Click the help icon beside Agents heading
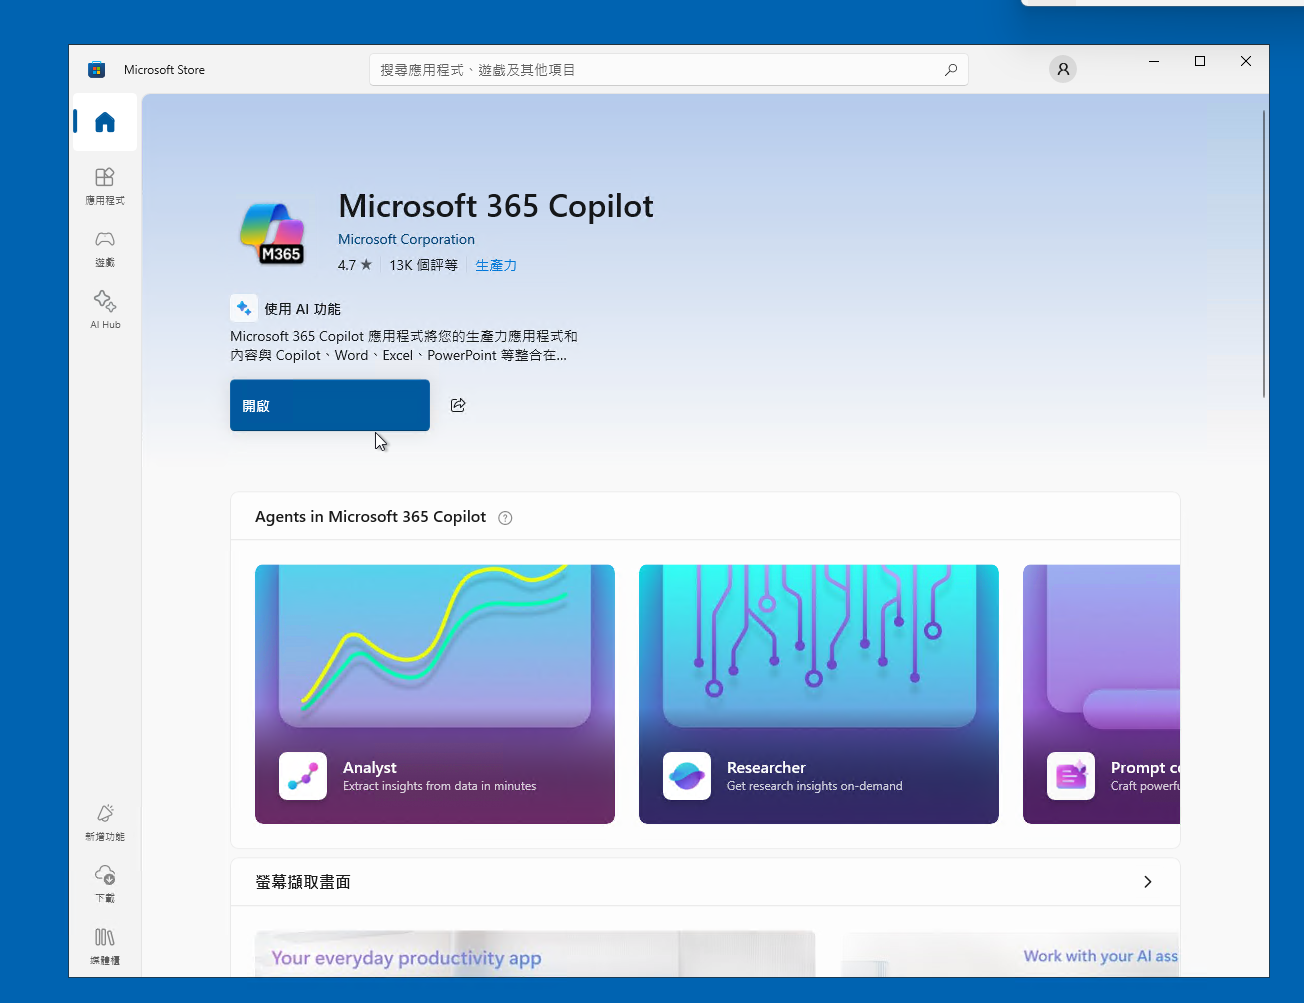The image size is (1304, 1003). click(505, 518)
